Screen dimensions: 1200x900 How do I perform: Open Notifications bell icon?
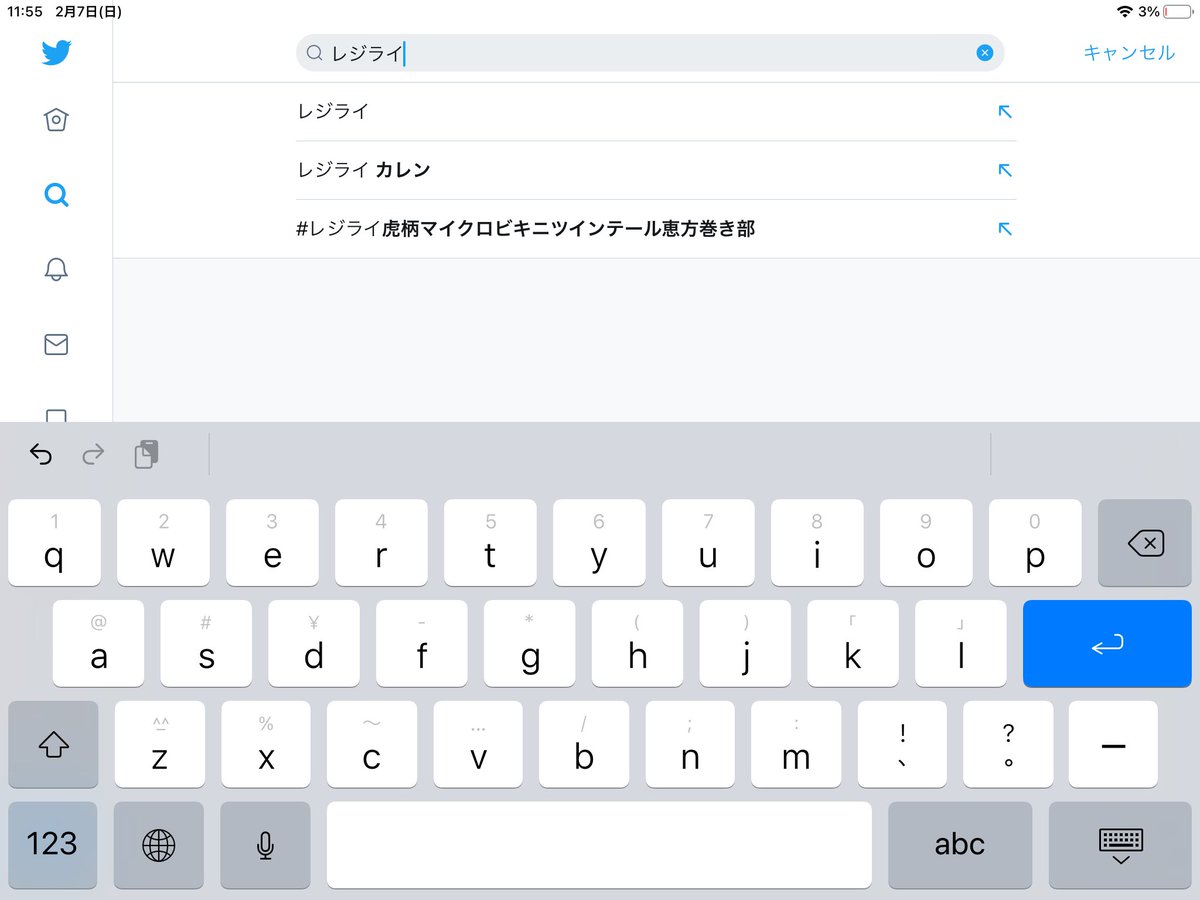(56, 269)
